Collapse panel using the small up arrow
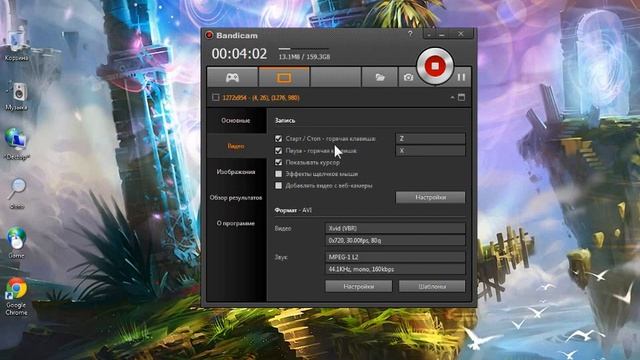This screenshot has height=360, width=640. [x=452, y=98]
